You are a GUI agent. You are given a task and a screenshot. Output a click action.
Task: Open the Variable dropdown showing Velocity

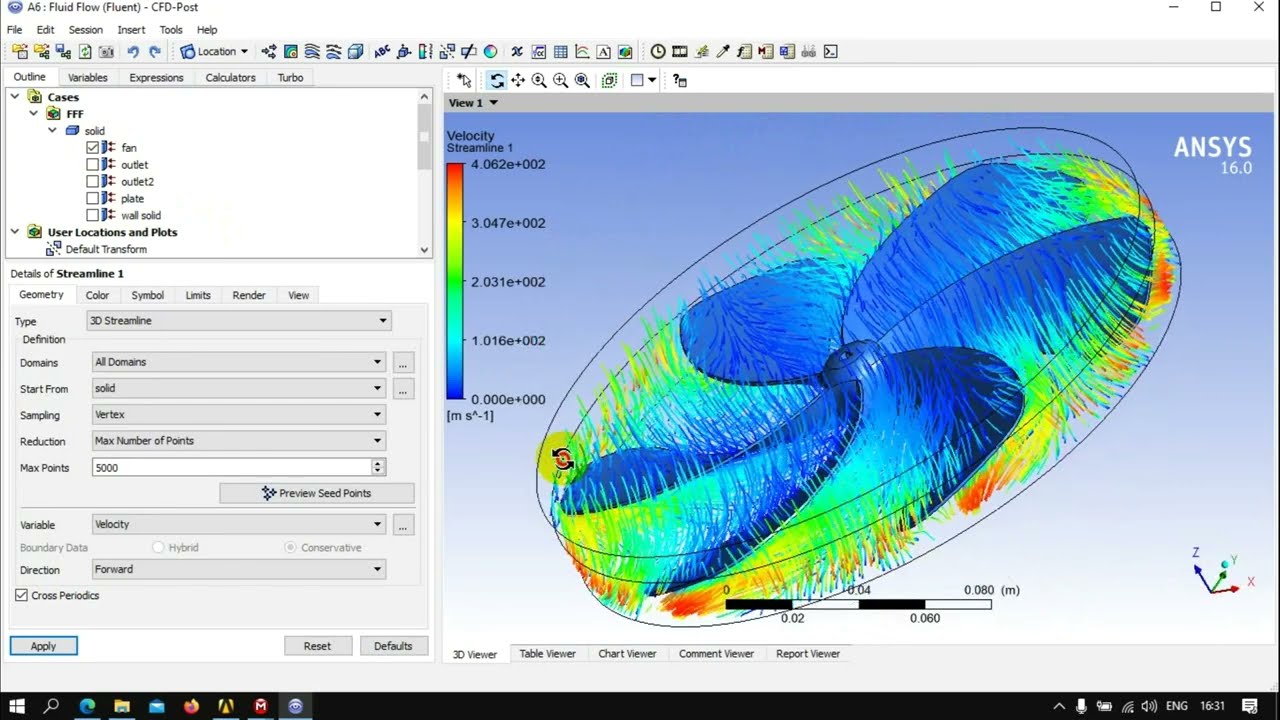(x=239, y=524)
